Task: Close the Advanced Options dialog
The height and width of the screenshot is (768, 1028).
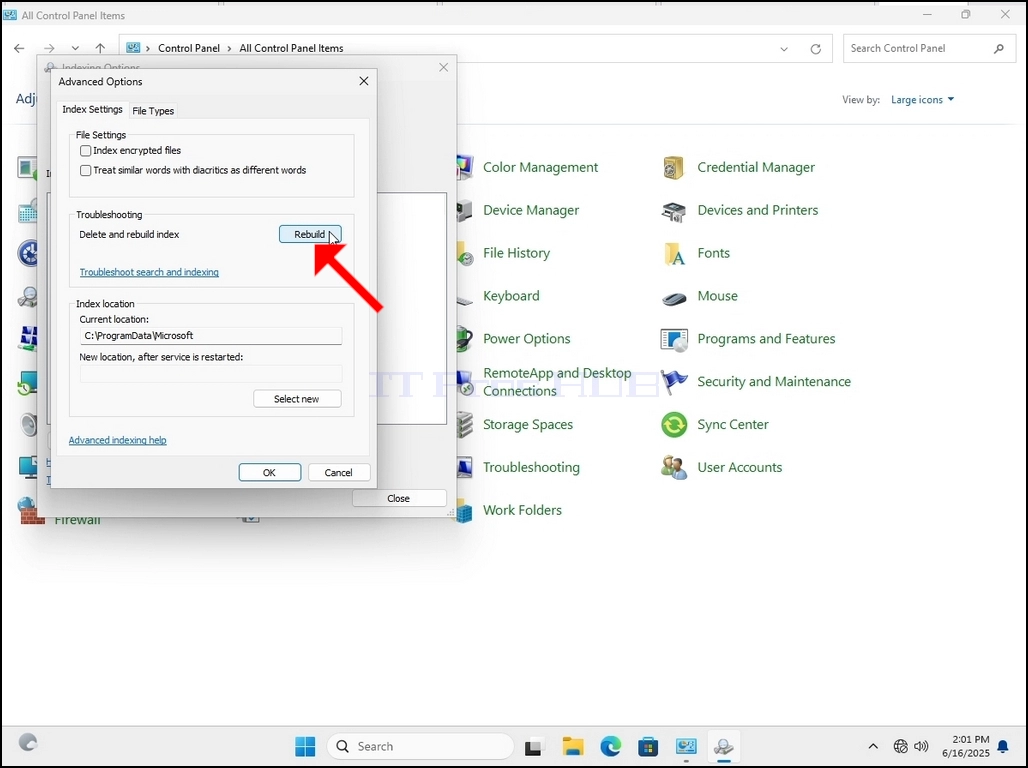Action: 364,81
